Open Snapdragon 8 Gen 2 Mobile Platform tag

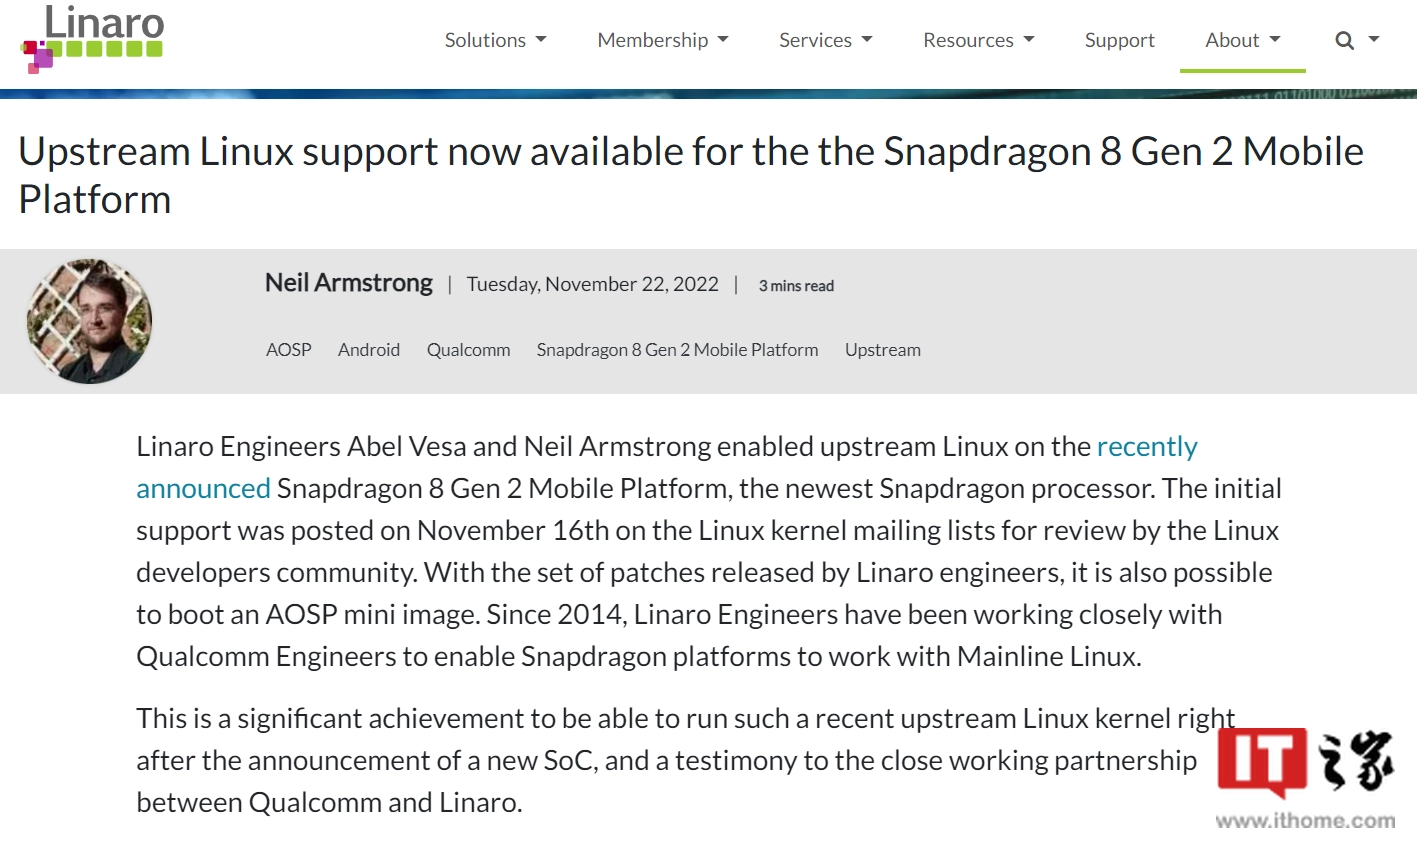click(677, 350)
